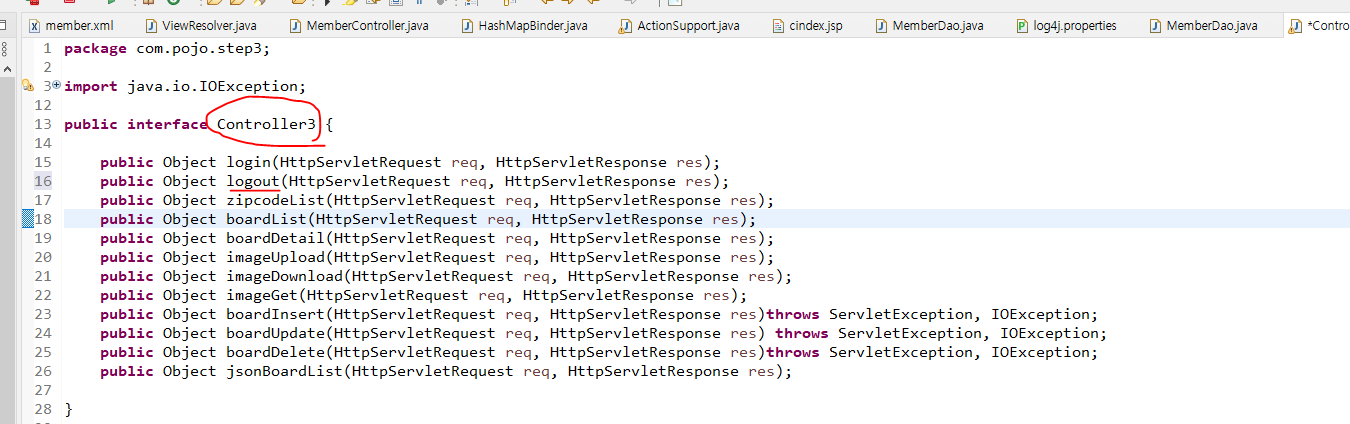Click the 'throws' keyword on the boardInsert line
The height and width of the screenshot is (424, 1350).
tap(793, 314)
